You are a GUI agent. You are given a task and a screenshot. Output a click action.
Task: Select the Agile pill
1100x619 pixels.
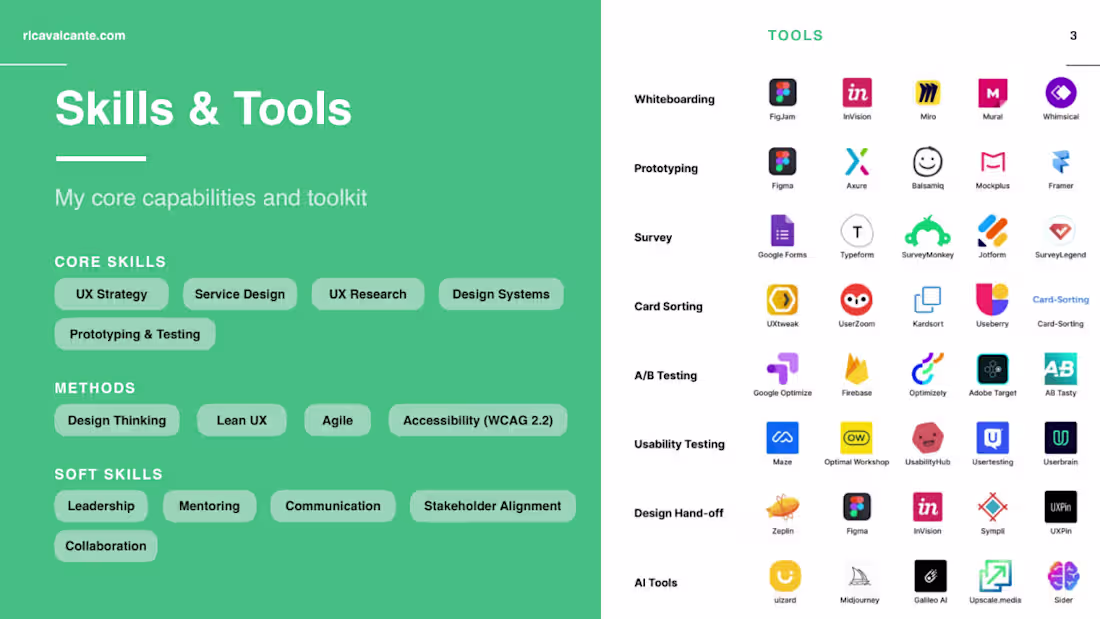[337, 420]
